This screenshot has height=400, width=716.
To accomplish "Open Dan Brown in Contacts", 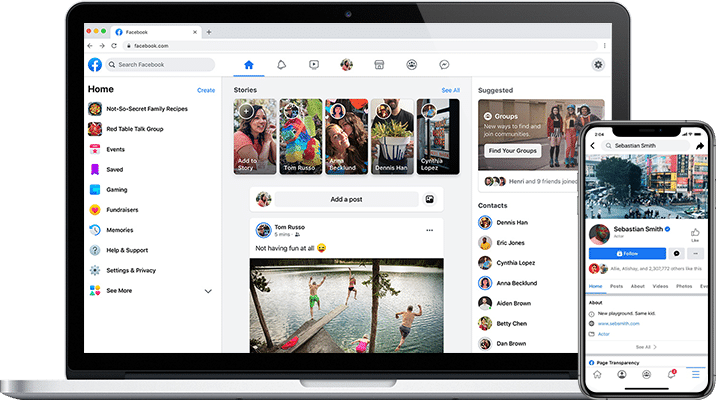I will pyautogui.click(x=502, y=343).
